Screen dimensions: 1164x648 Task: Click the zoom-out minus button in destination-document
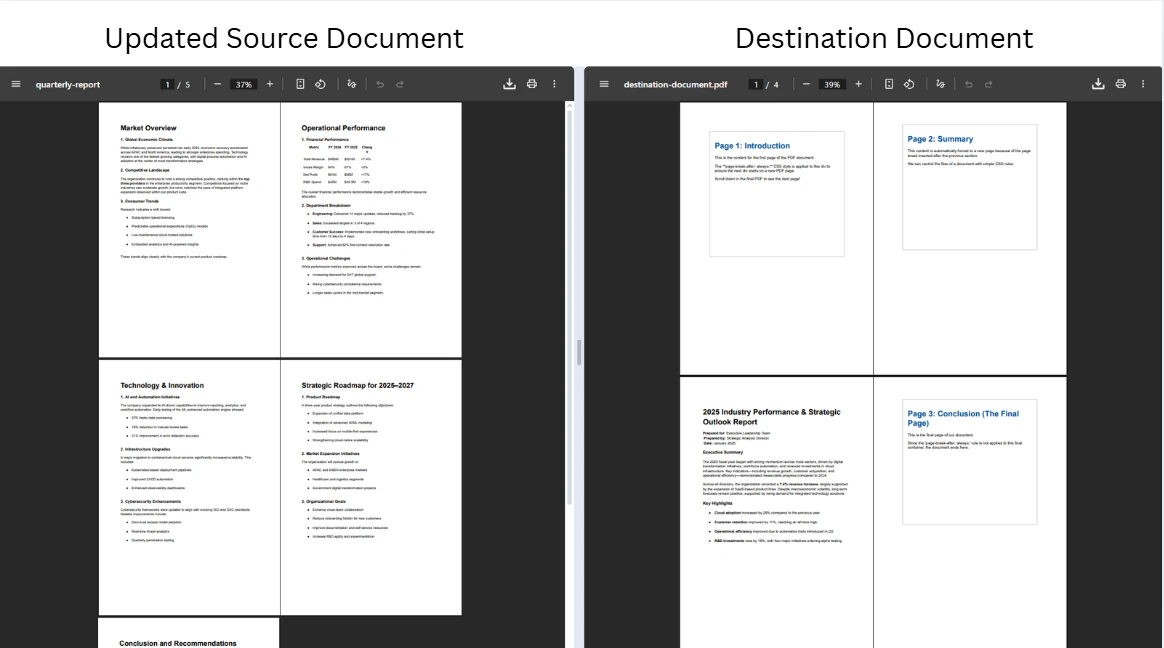click(806, 84)
